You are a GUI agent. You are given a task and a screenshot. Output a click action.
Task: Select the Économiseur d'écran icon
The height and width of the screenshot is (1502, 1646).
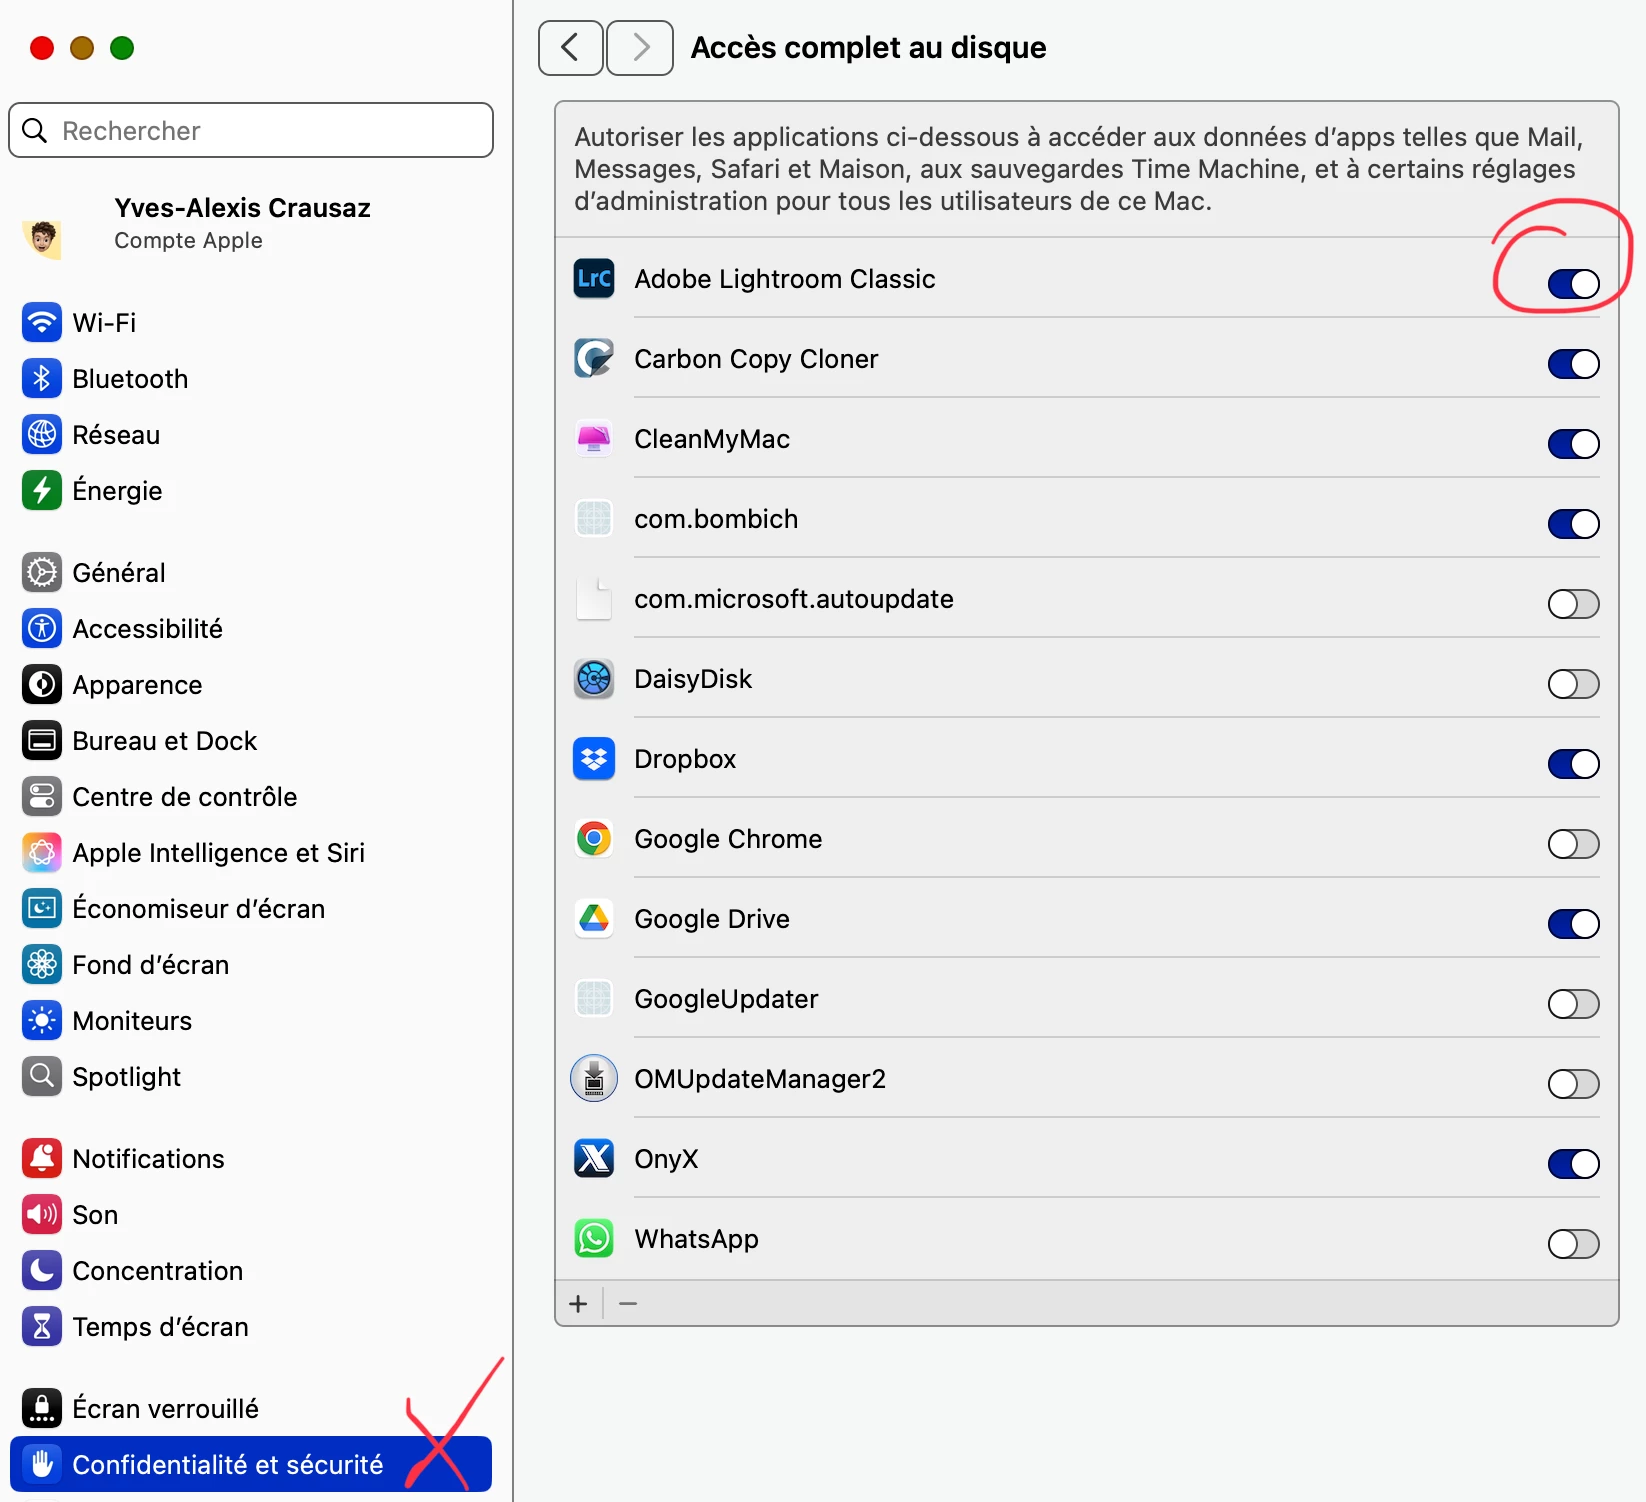pos(42,909)
